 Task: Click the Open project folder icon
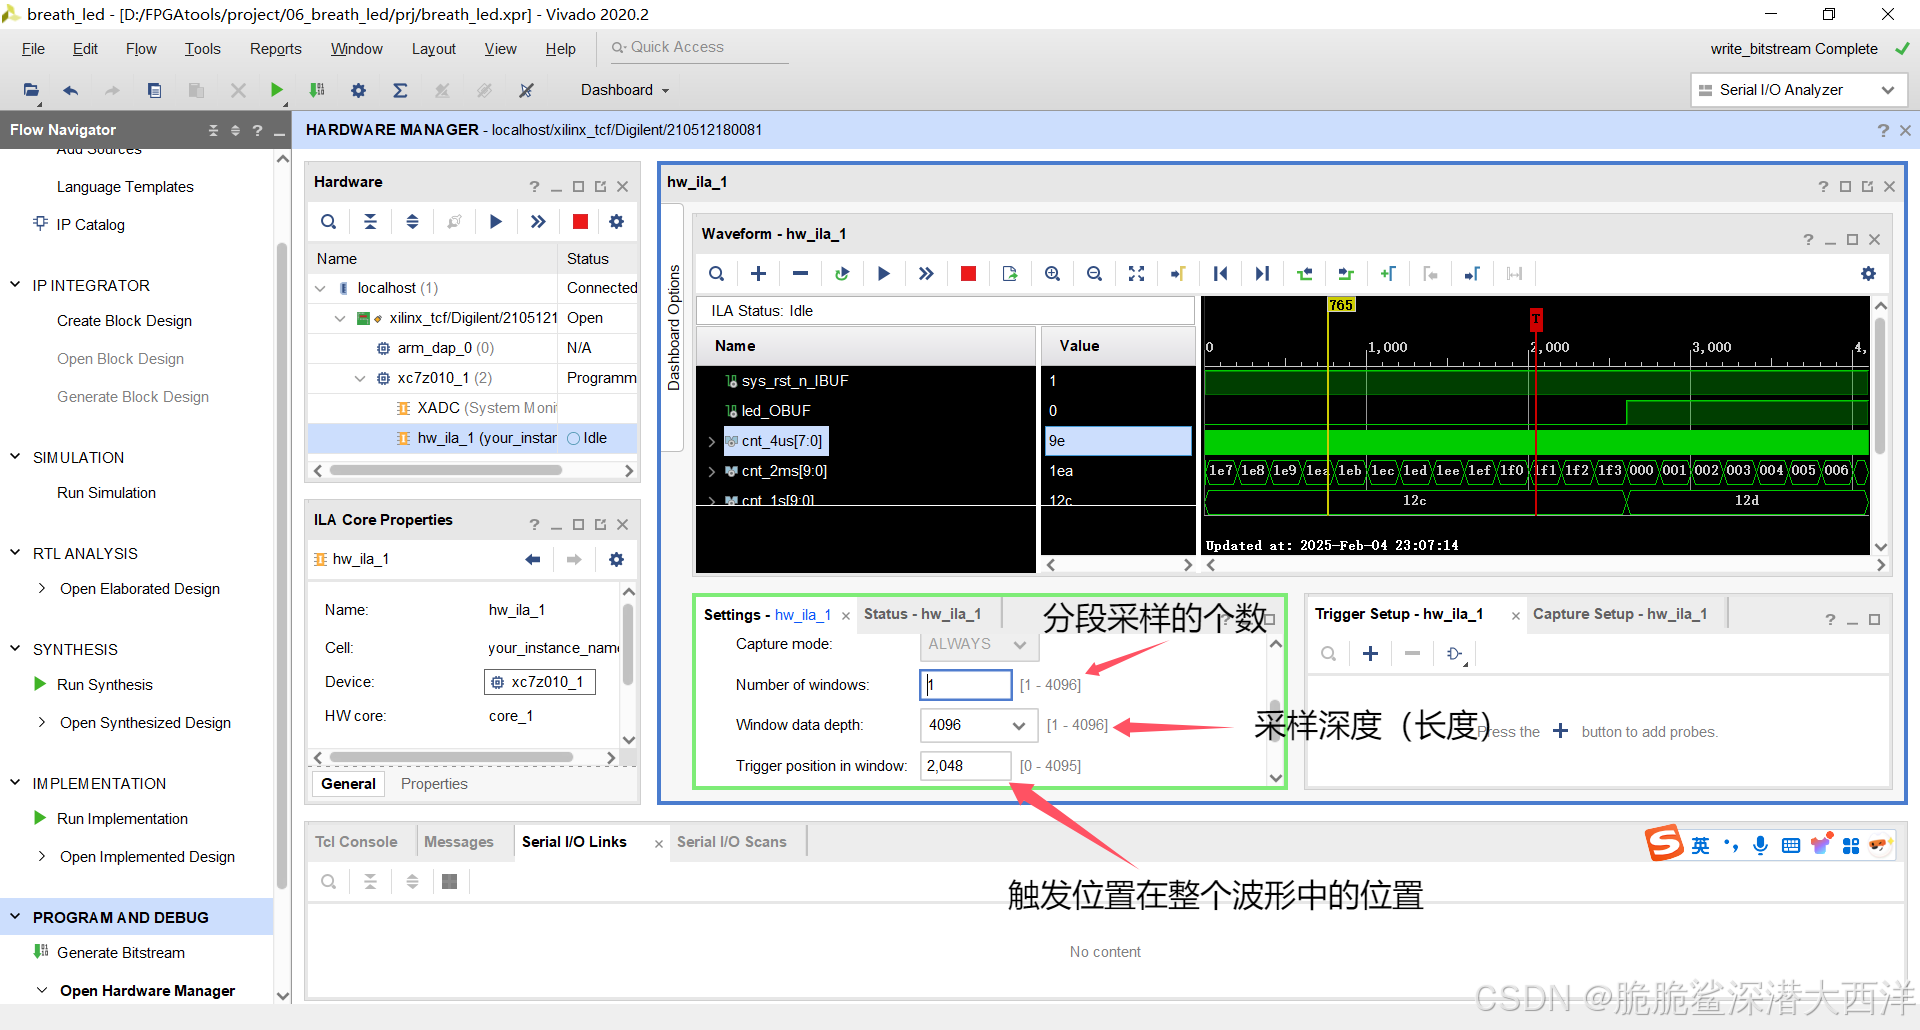(31, 90)
